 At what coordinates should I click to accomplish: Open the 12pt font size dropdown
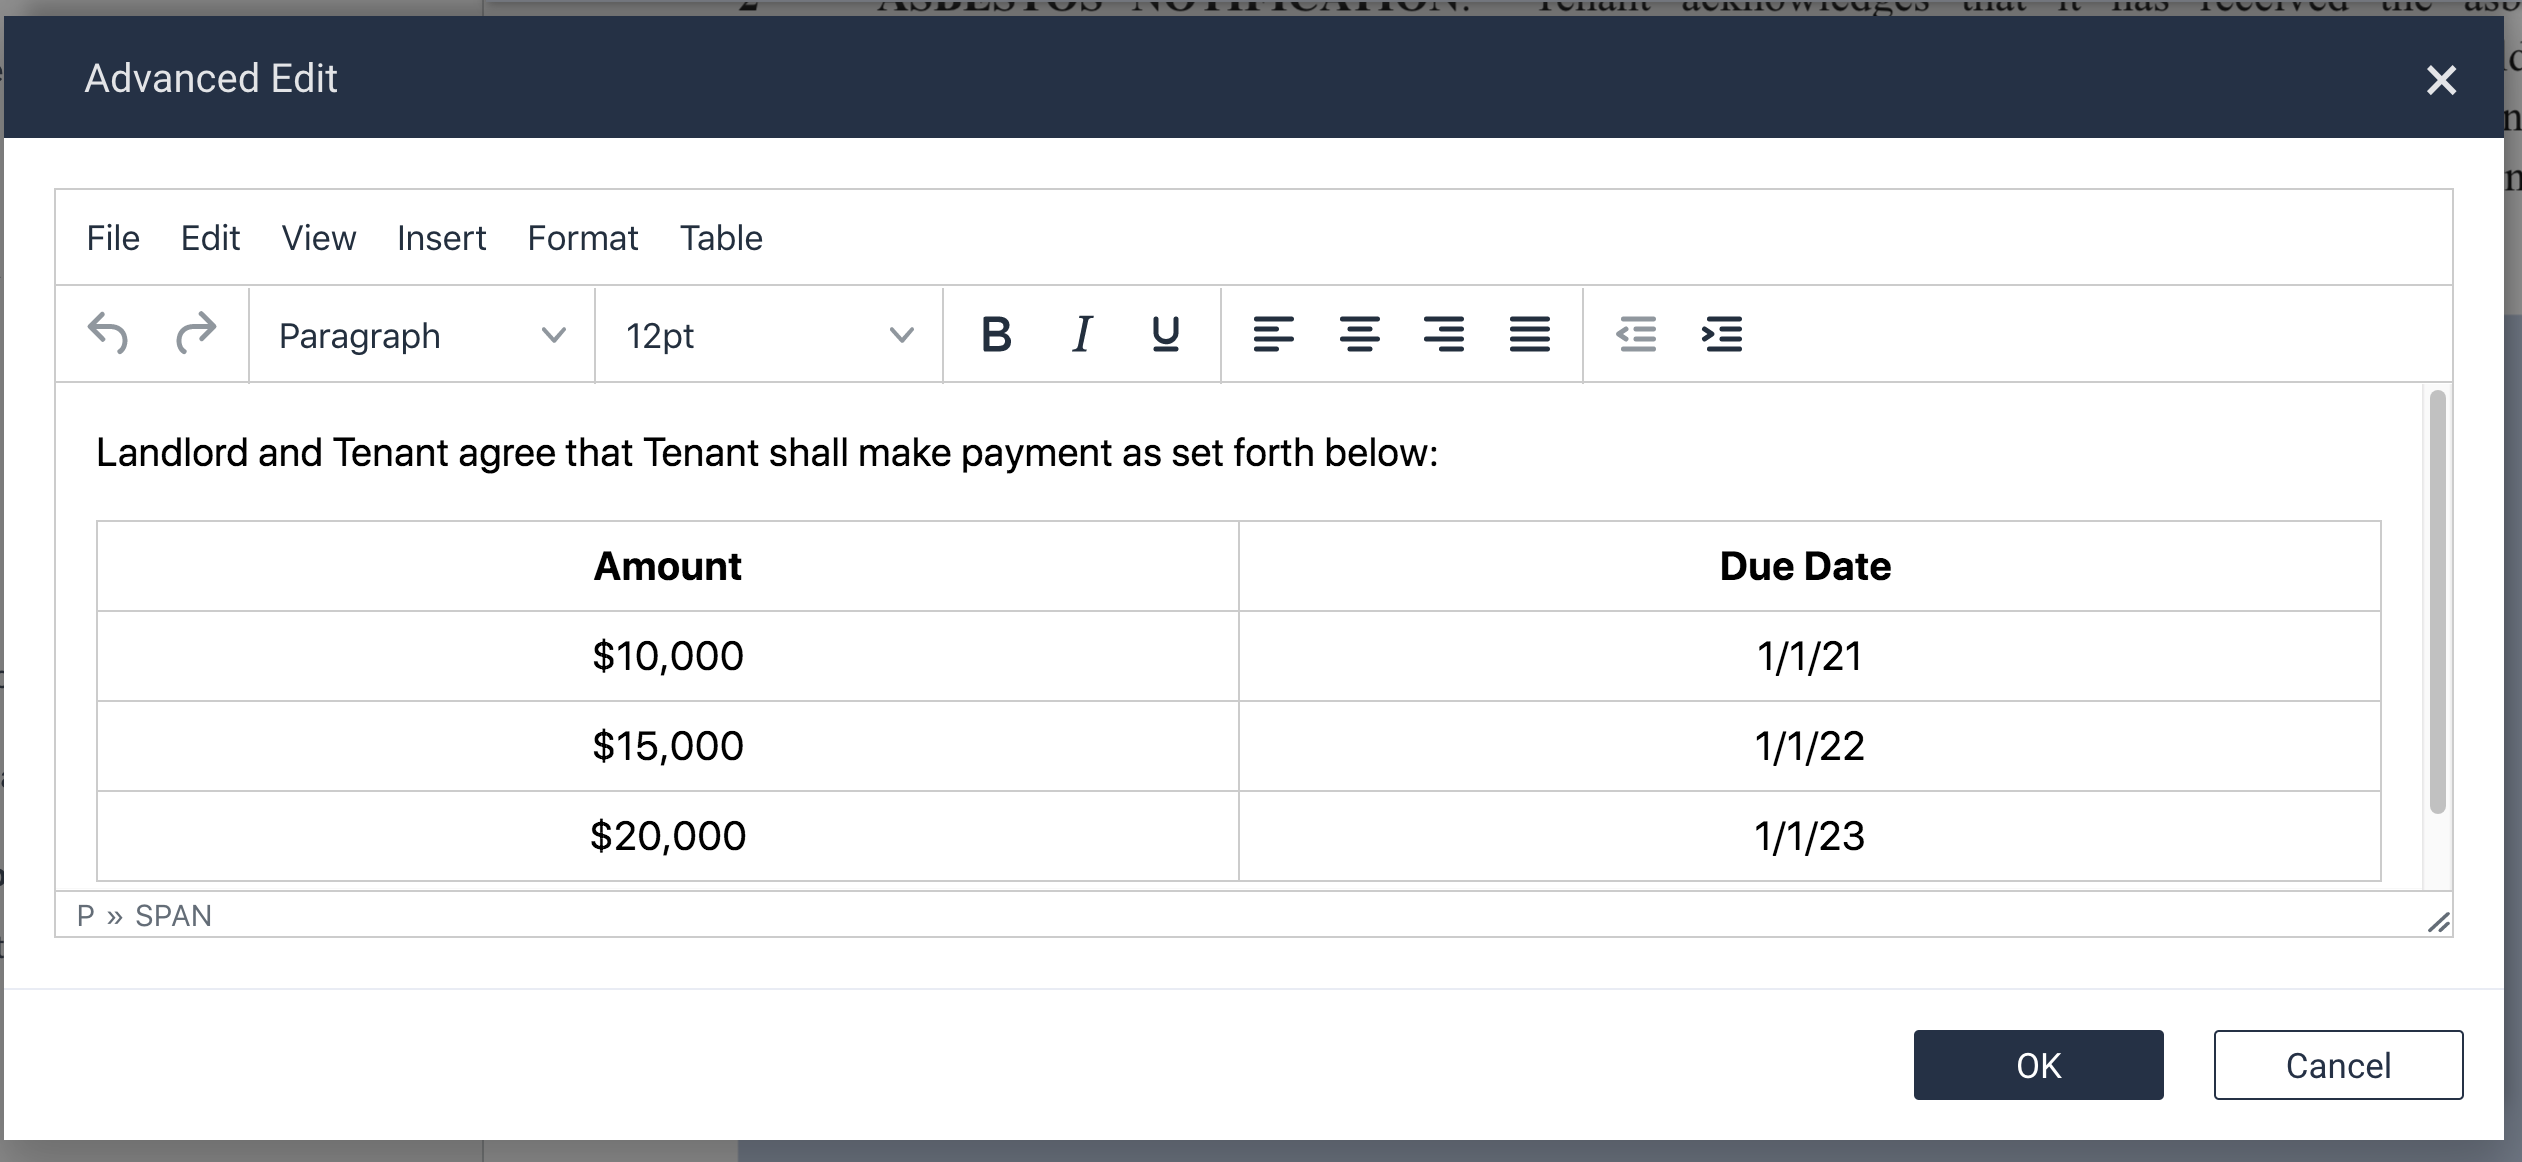click(768, 336)
